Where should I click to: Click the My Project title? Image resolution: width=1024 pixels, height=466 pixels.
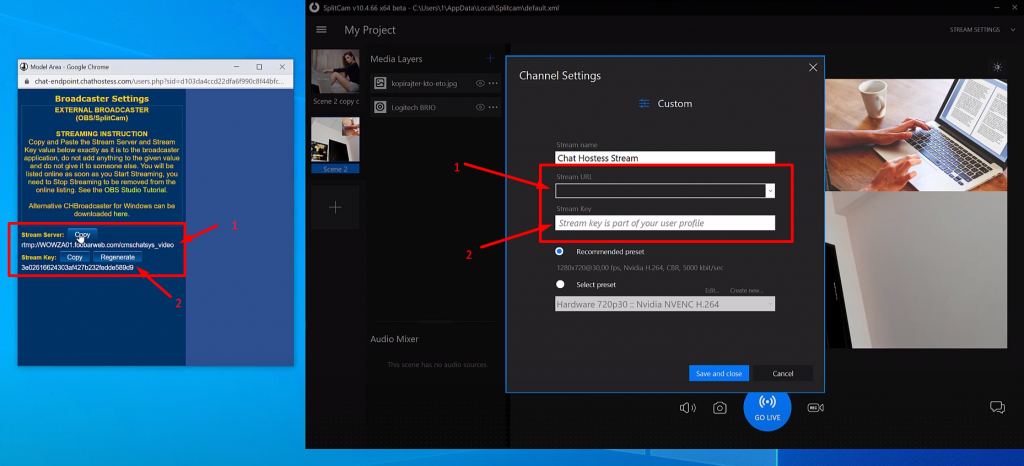point(370,30)
